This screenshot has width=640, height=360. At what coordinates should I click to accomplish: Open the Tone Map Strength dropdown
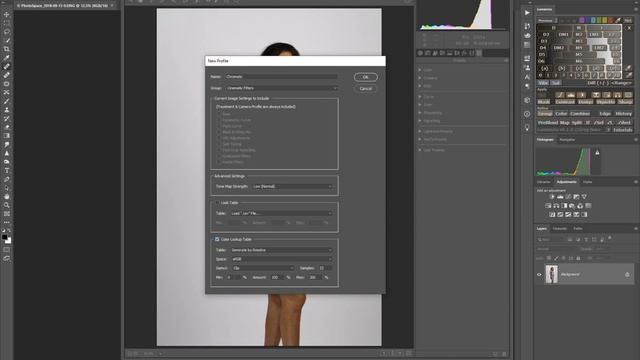(292, 187)
